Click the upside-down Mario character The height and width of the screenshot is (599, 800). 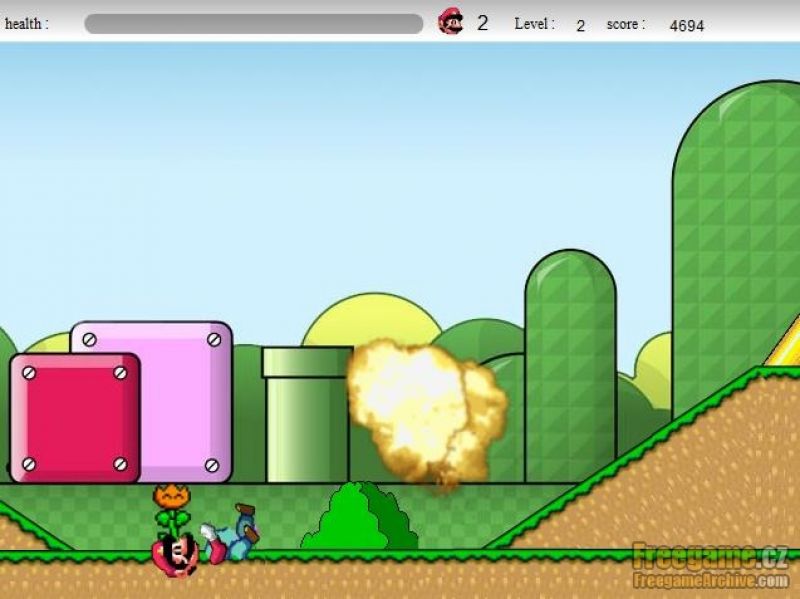[175, 555]
